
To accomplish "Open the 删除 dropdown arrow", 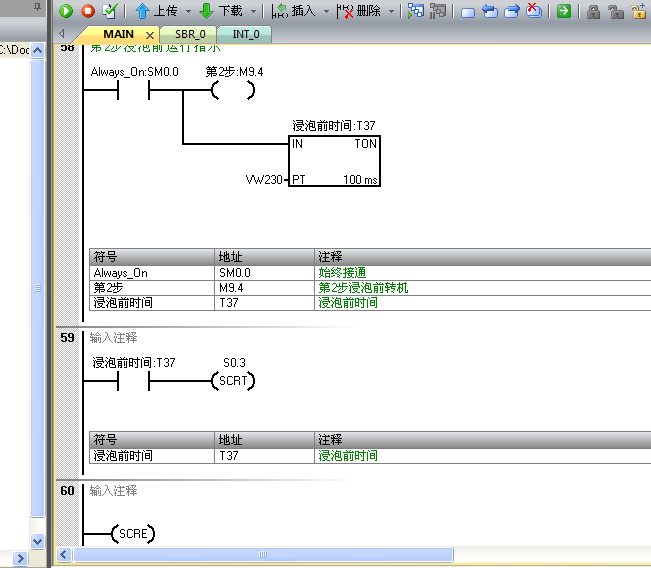I will 392,11.
